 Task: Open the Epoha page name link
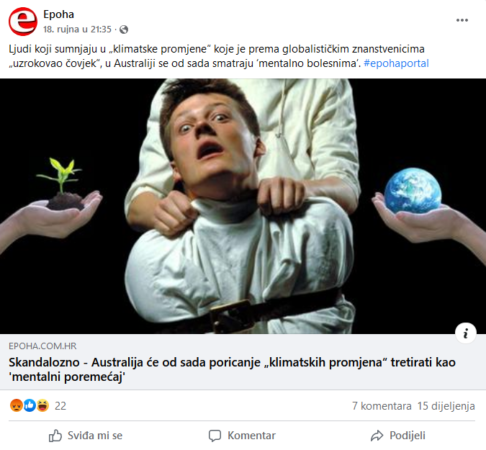(59, 14)
